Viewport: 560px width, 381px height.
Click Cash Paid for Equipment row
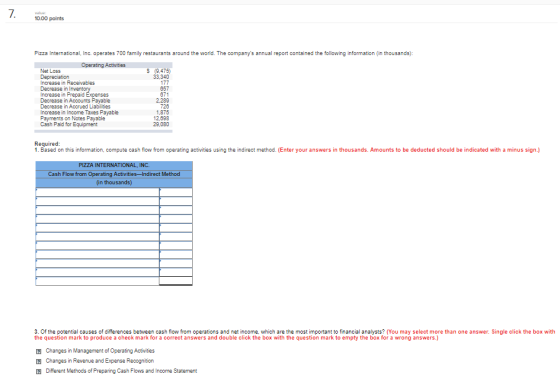(103, 124)
